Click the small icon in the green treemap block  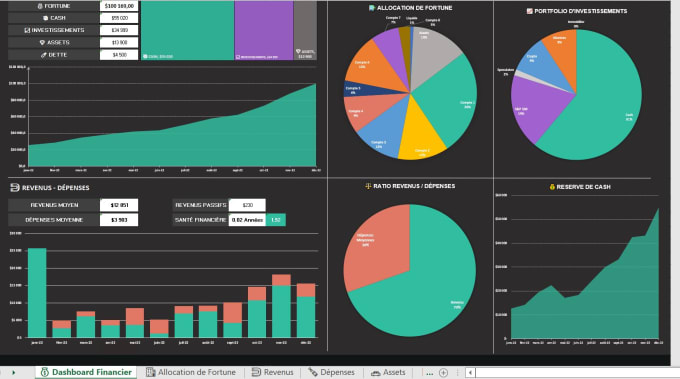(x=145, y=56)
